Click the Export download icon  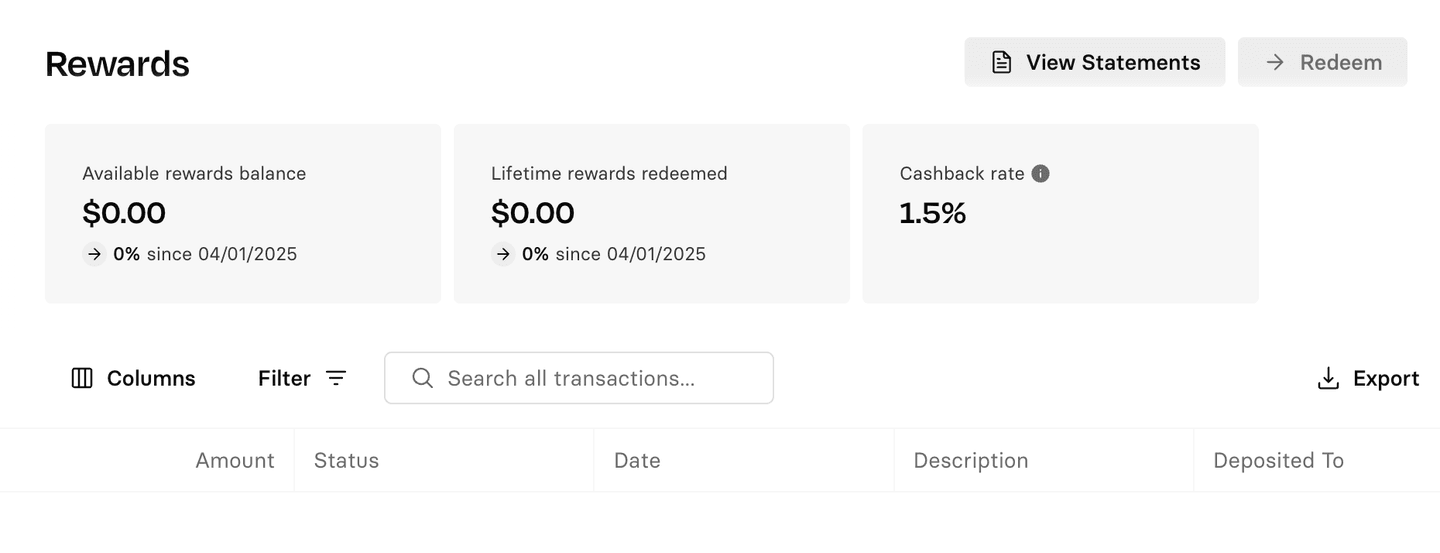click(x=1328, y=378)
